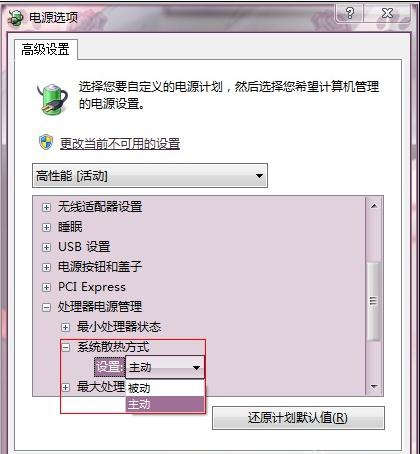Open the 高性能 [活动] power plan dropdown
The image size is (420, 454).
[150, 176]
